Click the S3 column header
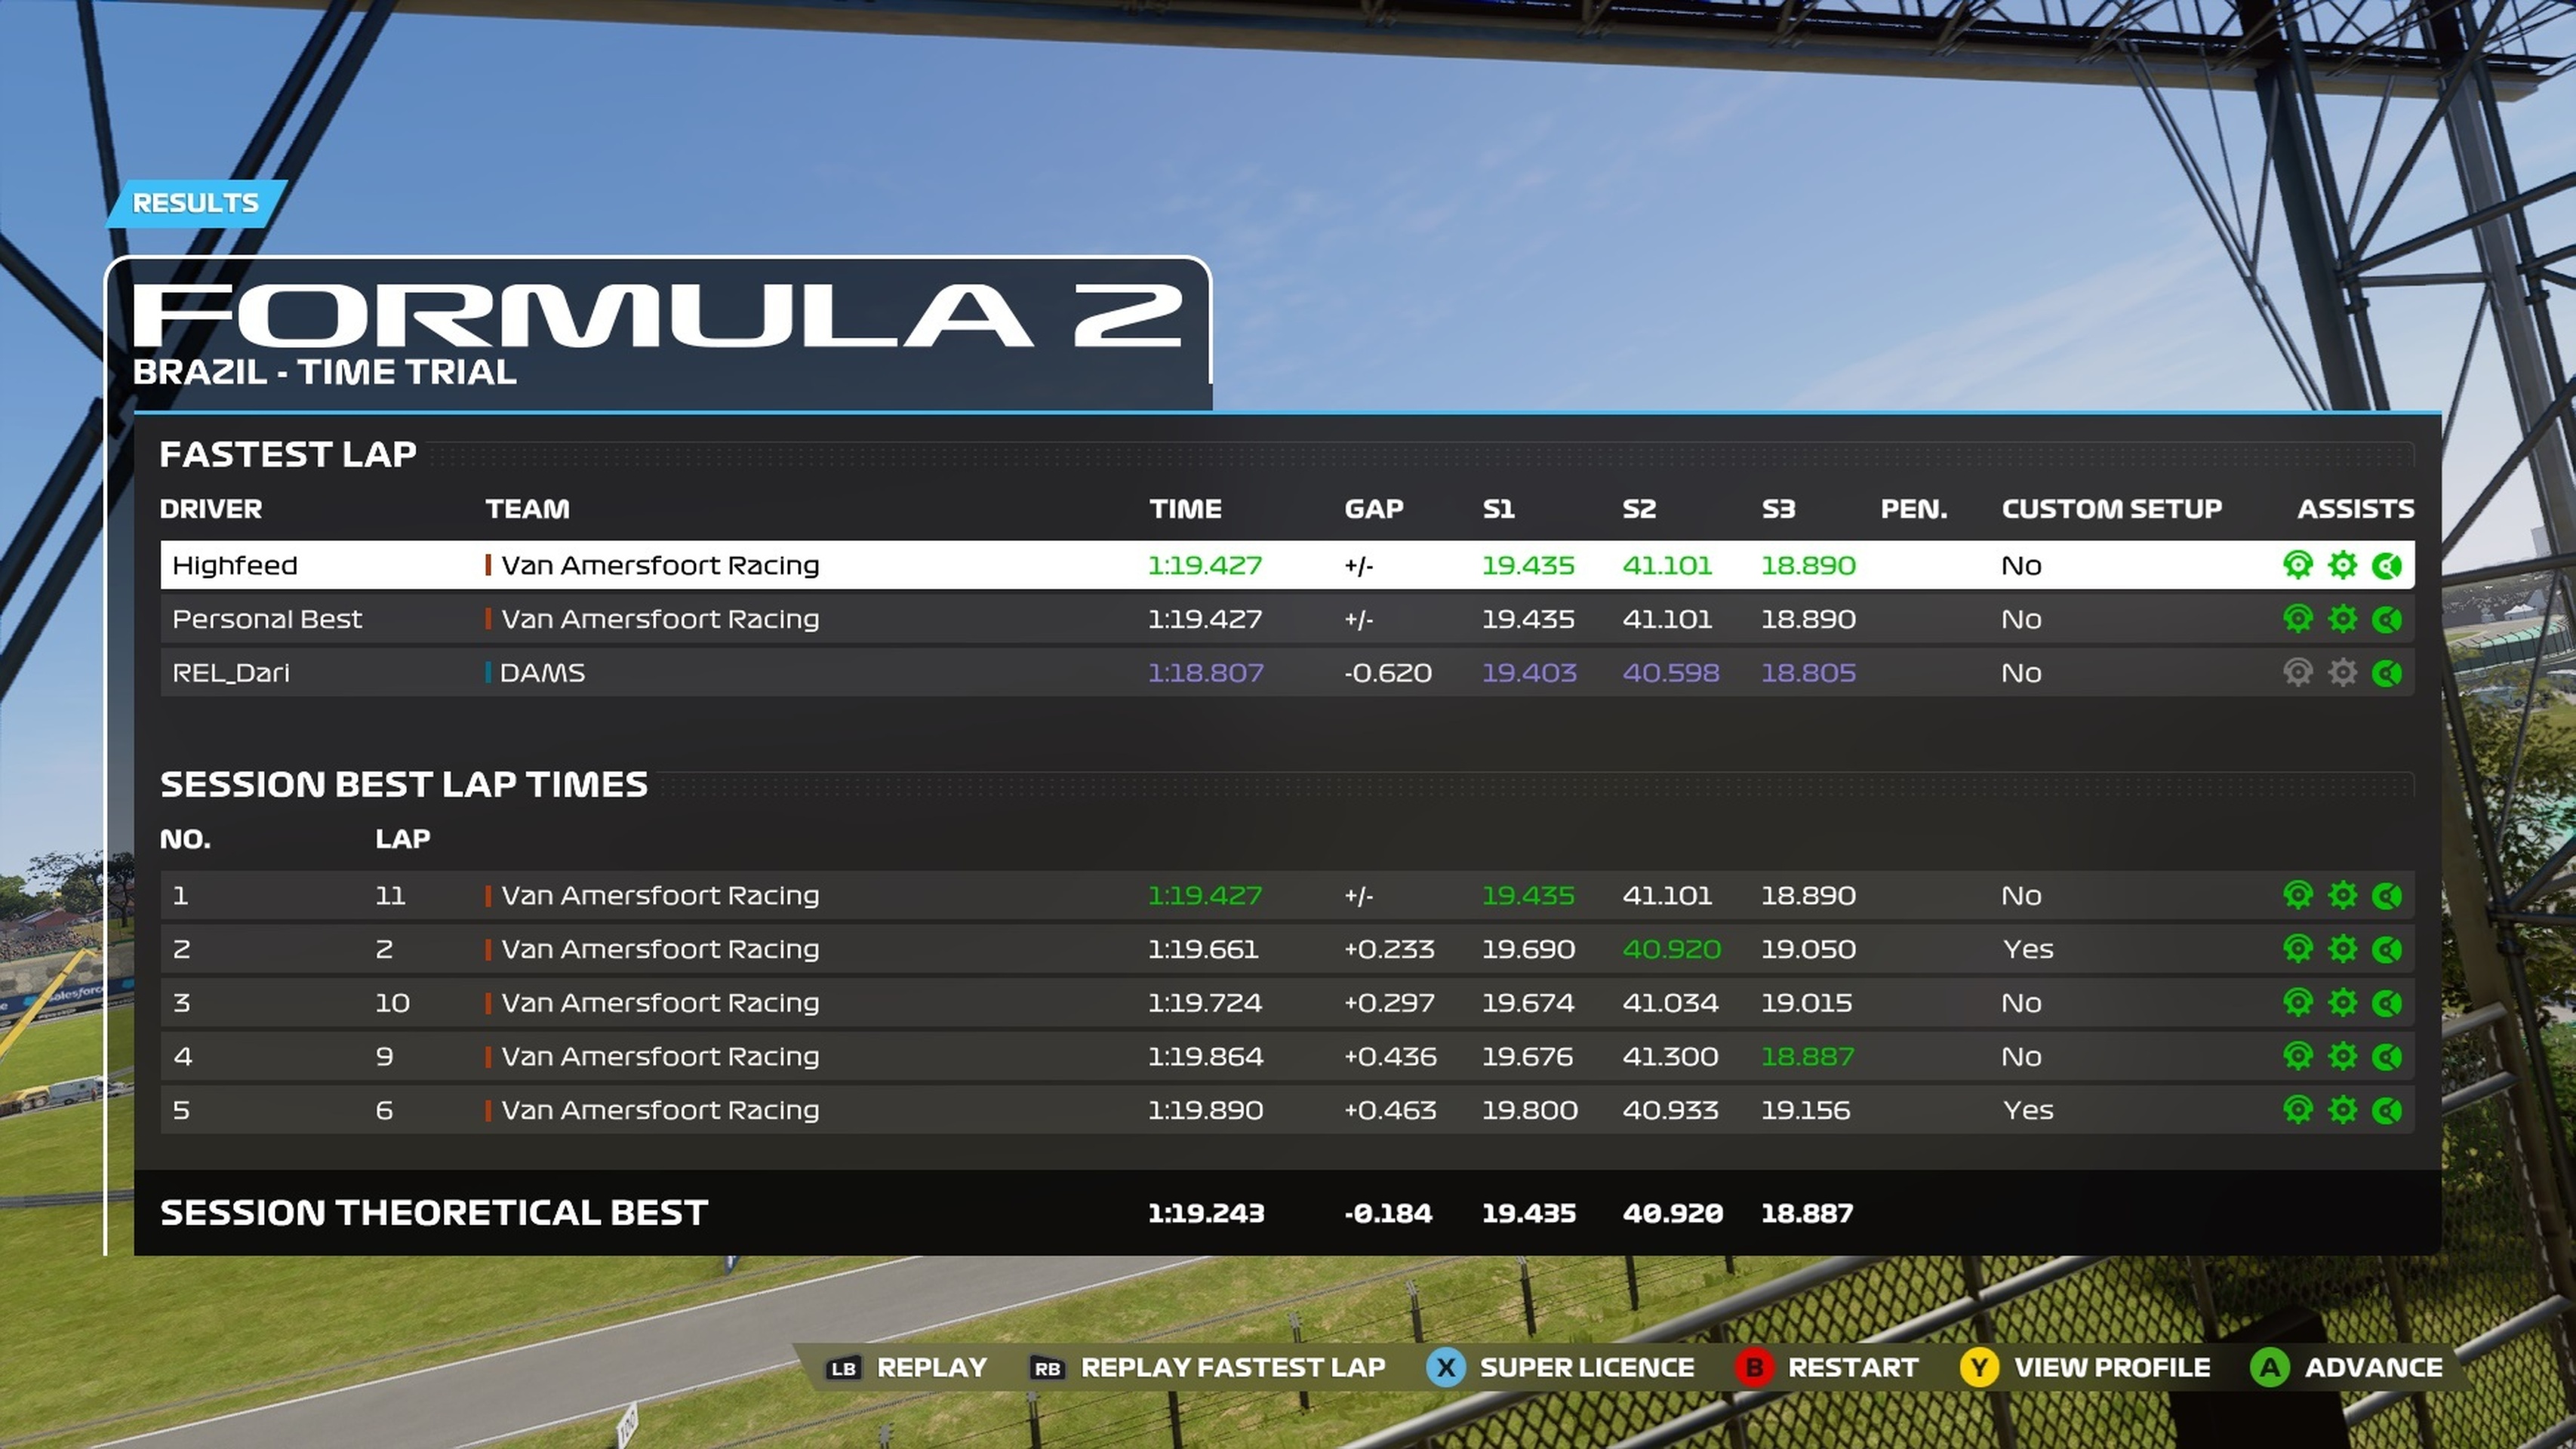2576x1449 pixels. pos(1778,509)
